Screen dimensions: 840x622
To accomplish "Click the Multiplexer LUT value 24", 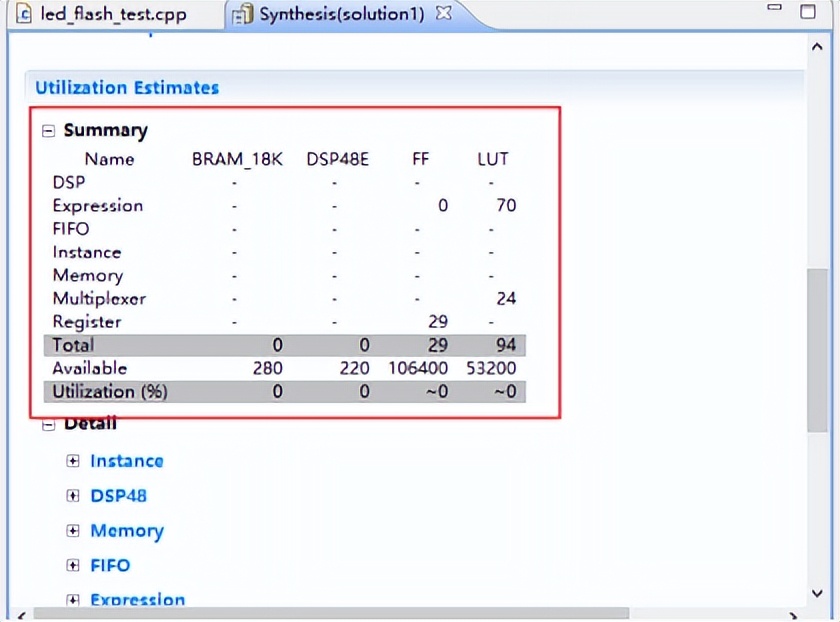I will pyautogui.click(x=506, y=298).
